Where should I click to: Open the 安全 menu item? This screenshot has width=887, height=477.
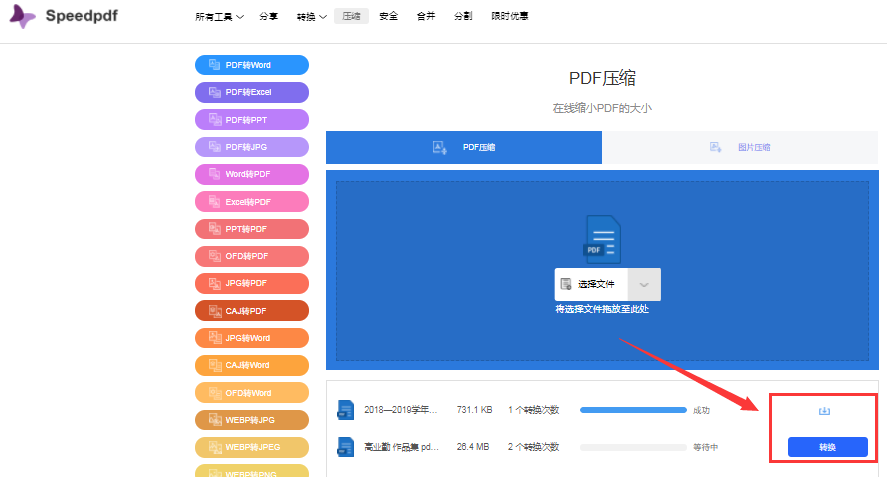pyautogui.click(x=389, y=16)
